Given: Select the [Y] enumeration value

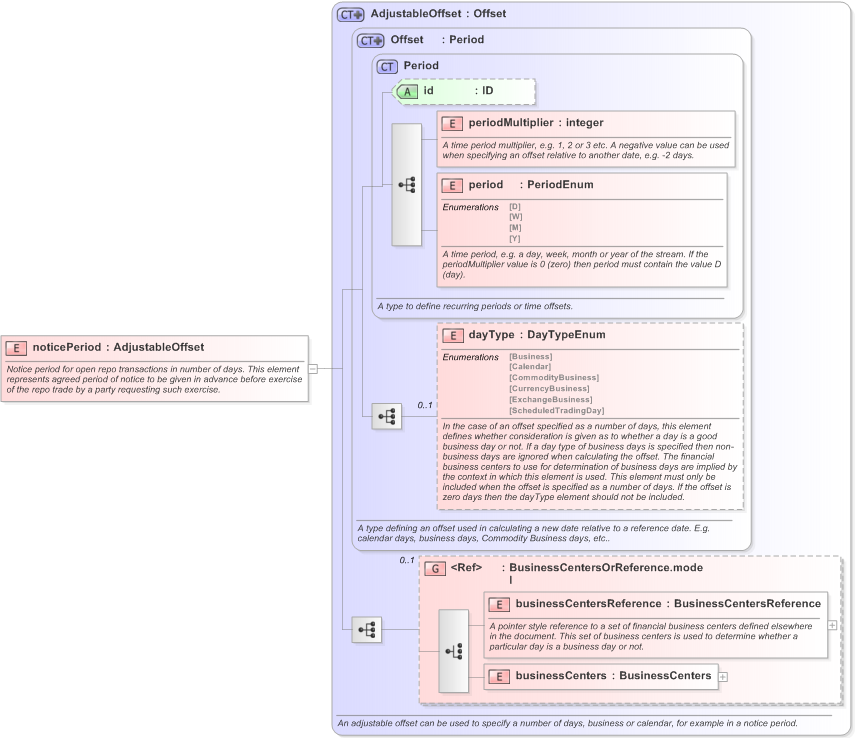Looking at the screenshot, I should pos(515,239).
